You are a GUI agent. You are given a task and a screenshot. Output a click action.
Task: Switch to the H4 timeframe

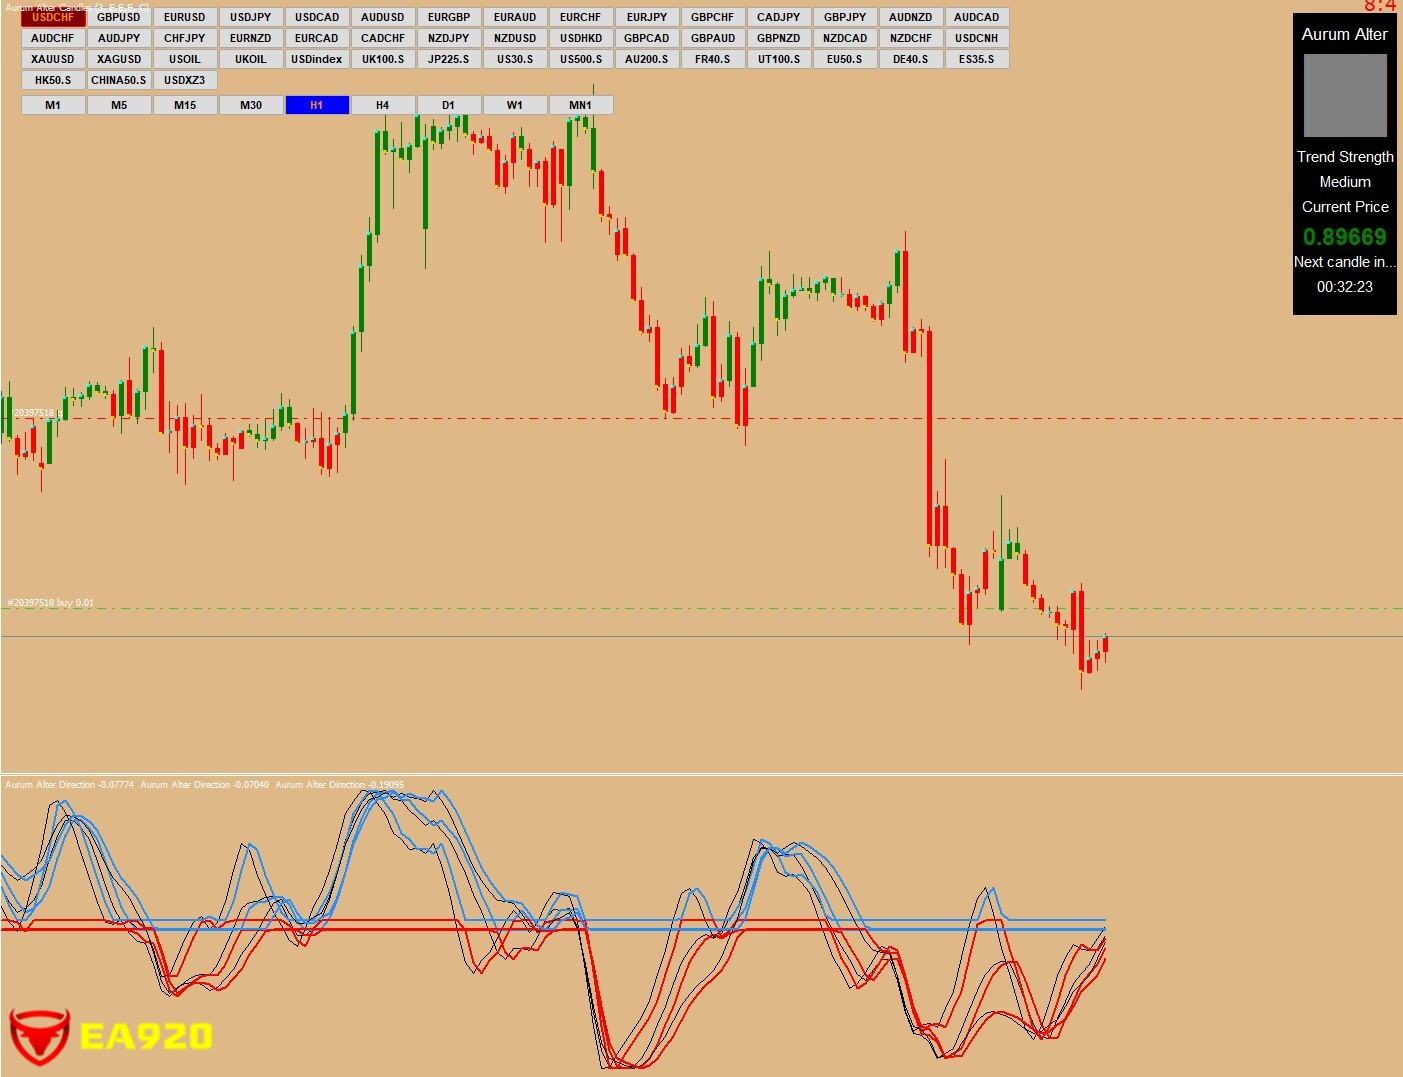[x=383, y=105]
